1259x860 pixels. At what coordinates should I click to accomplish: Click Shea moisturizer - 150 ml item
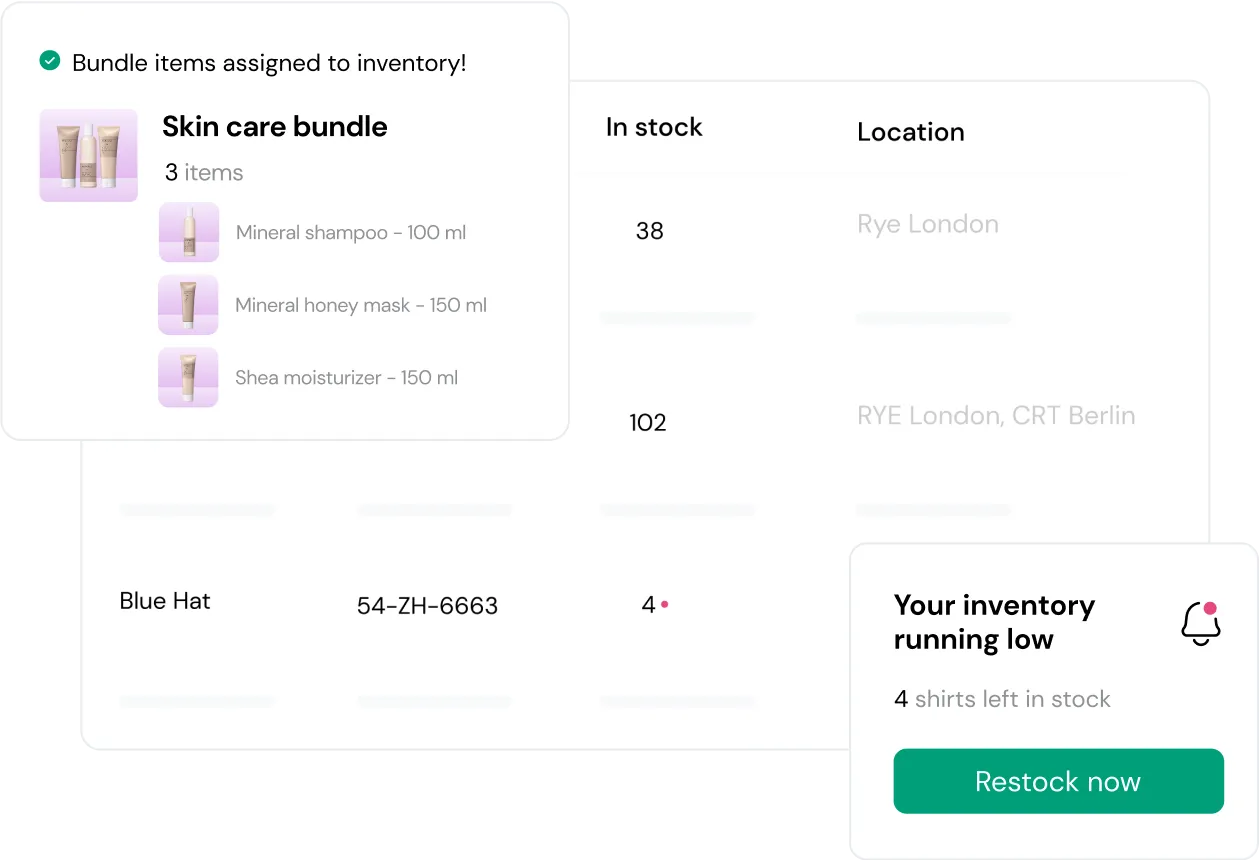pos(346,378)
